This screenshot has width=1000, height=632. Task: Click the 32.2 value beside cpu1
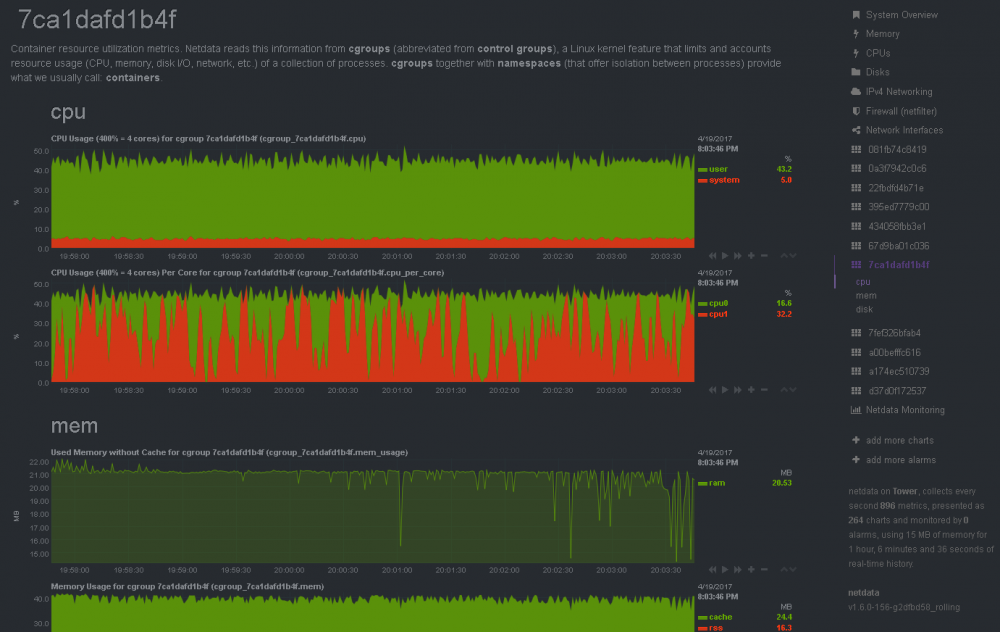[x=784, y=314]
